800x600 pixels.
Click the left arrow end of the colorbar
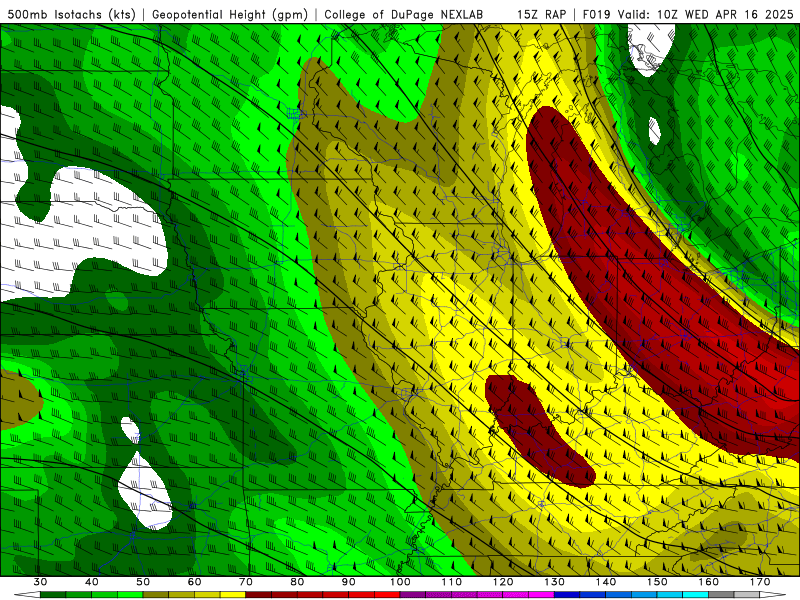point(28,595)
